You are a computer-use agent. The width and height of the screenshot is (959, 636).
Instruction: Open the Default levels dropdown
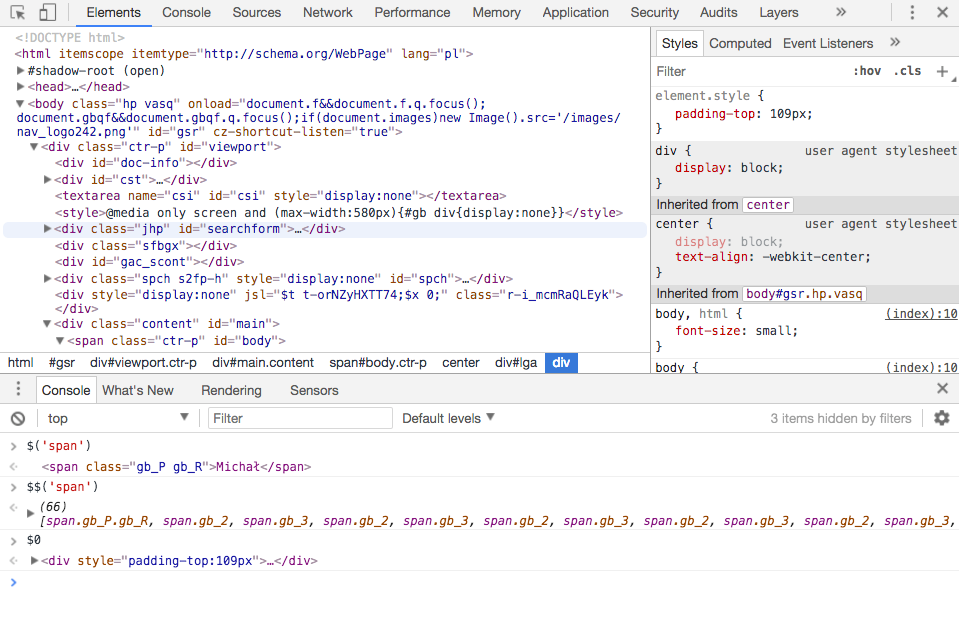point(445,418)
